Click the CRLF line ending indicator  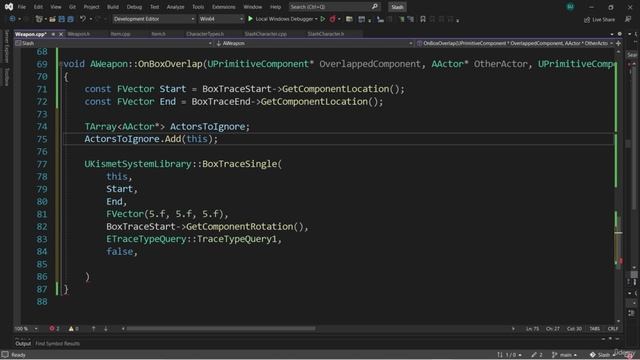point(613,329)
